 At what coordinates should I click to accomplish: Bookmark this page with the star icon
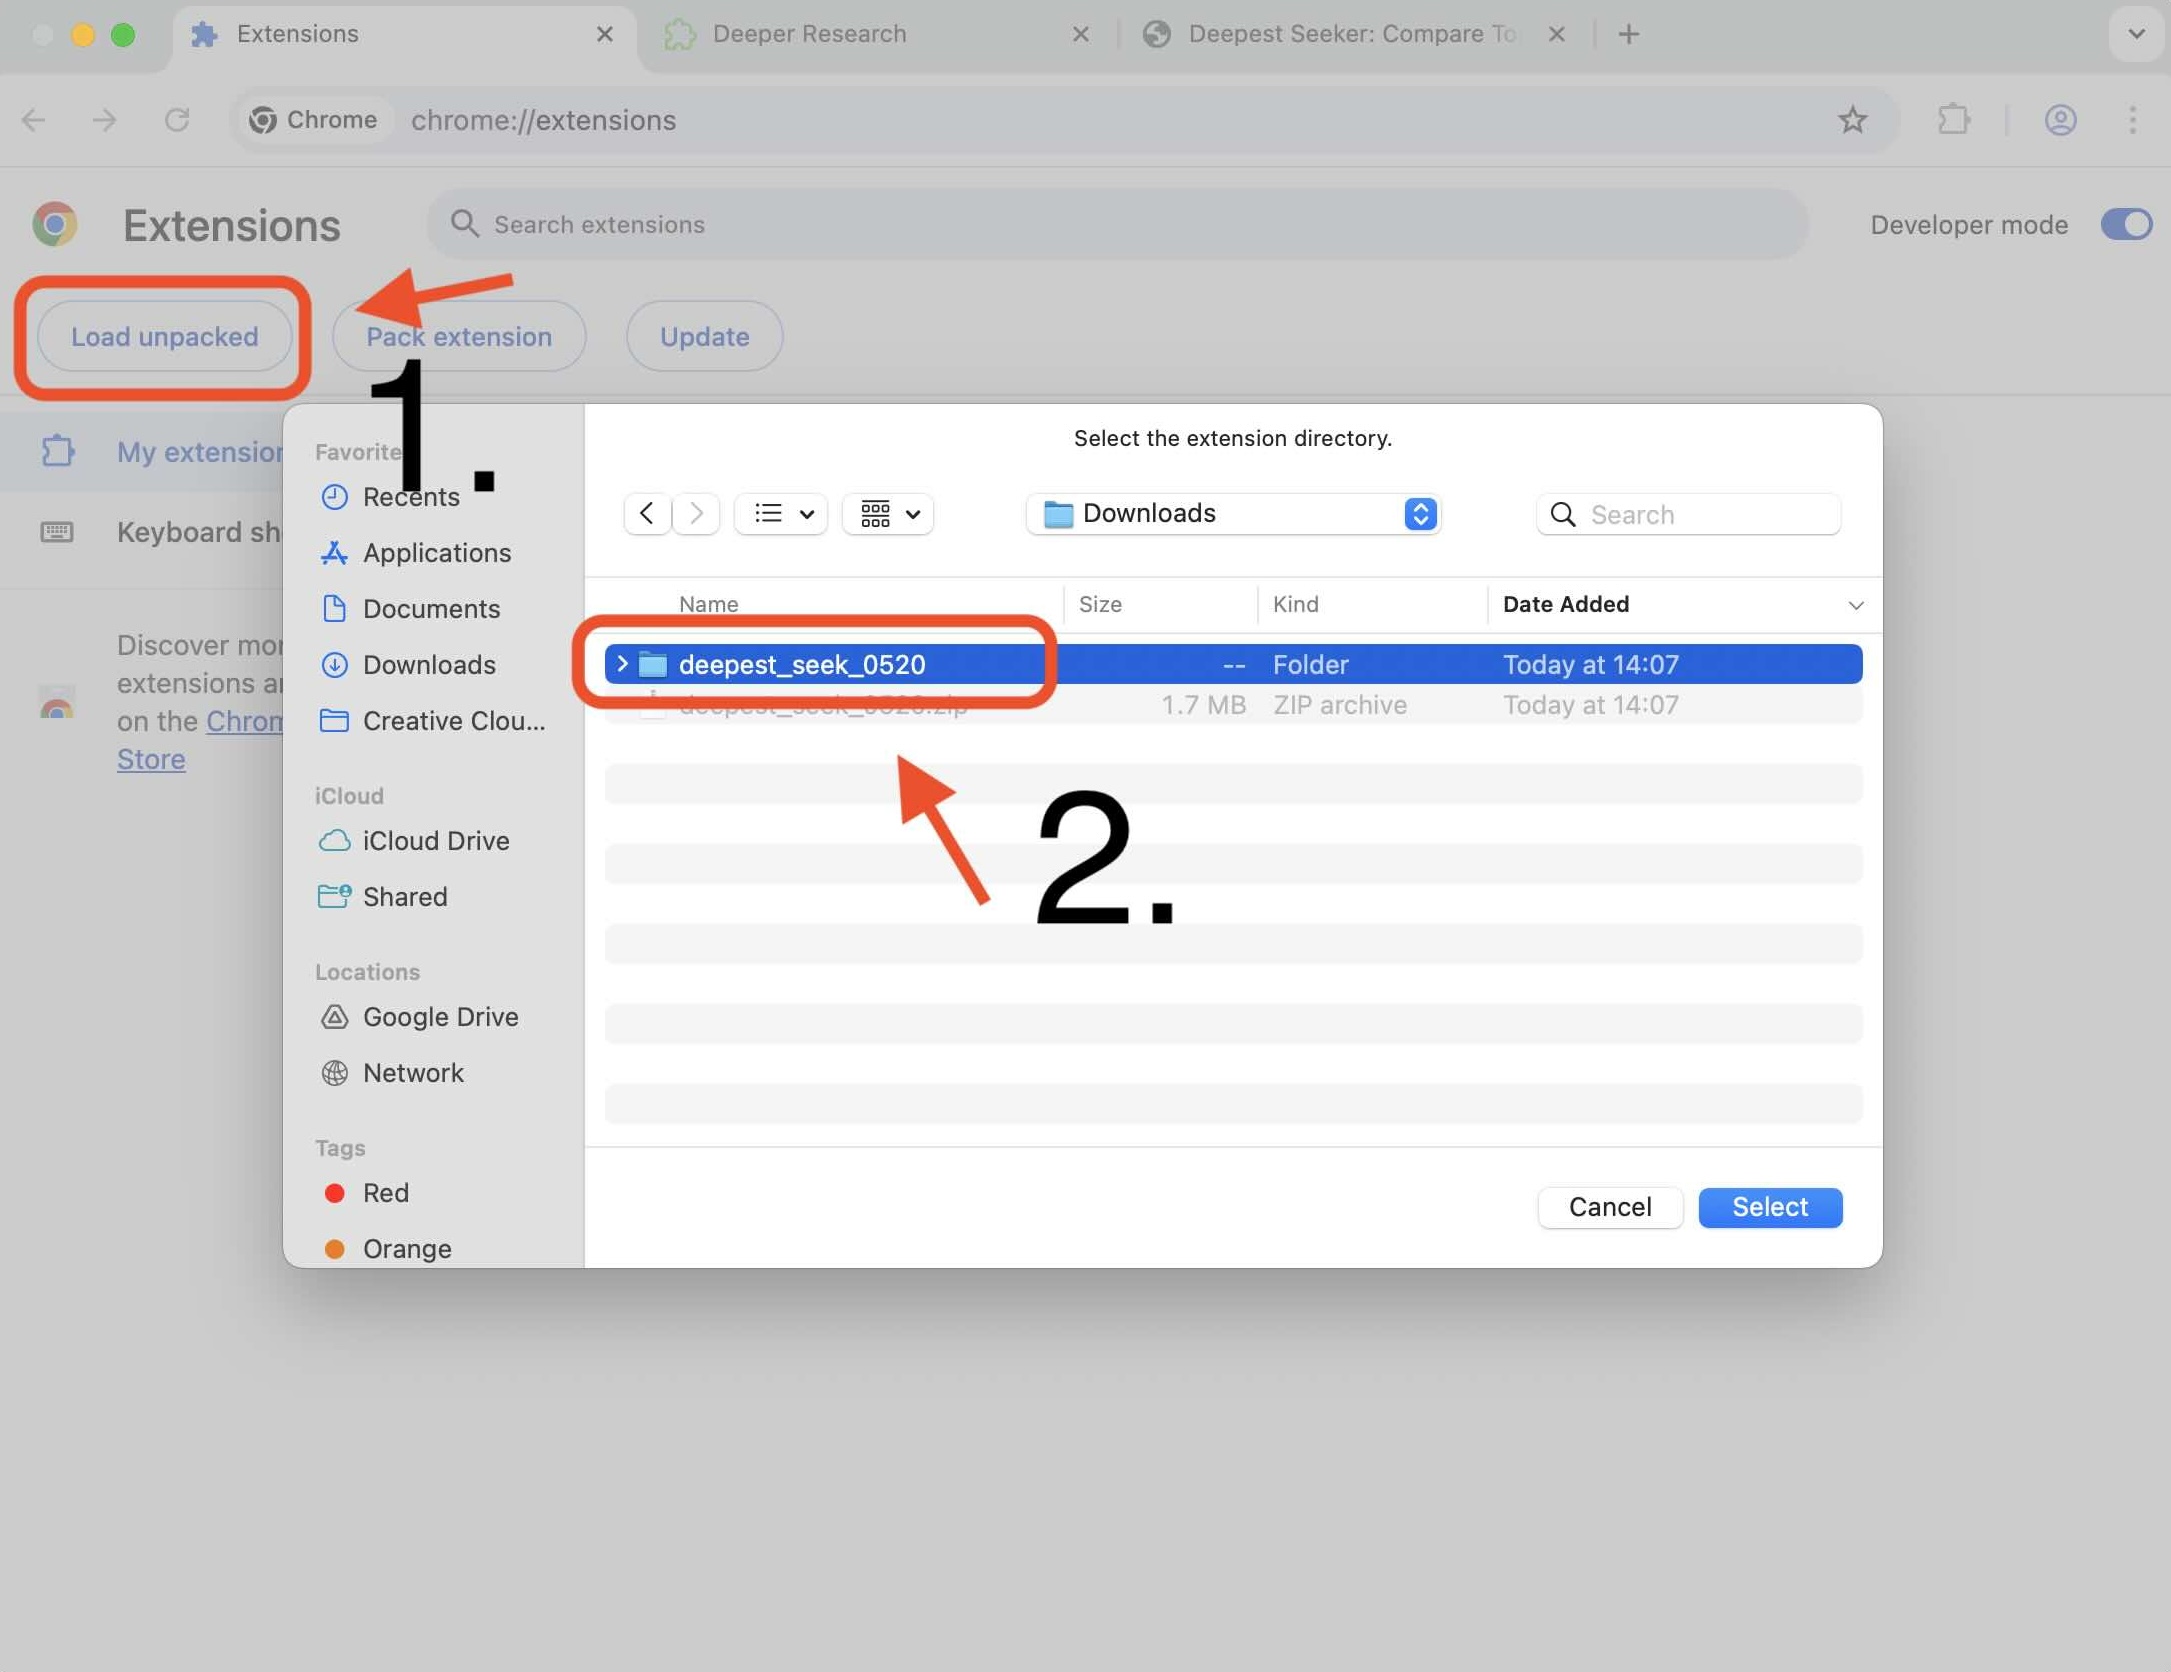[x=1852, y=120]
